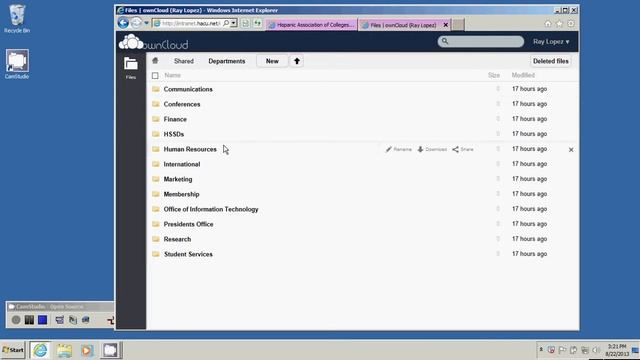Share the Human Resources folder

[463, 149]
